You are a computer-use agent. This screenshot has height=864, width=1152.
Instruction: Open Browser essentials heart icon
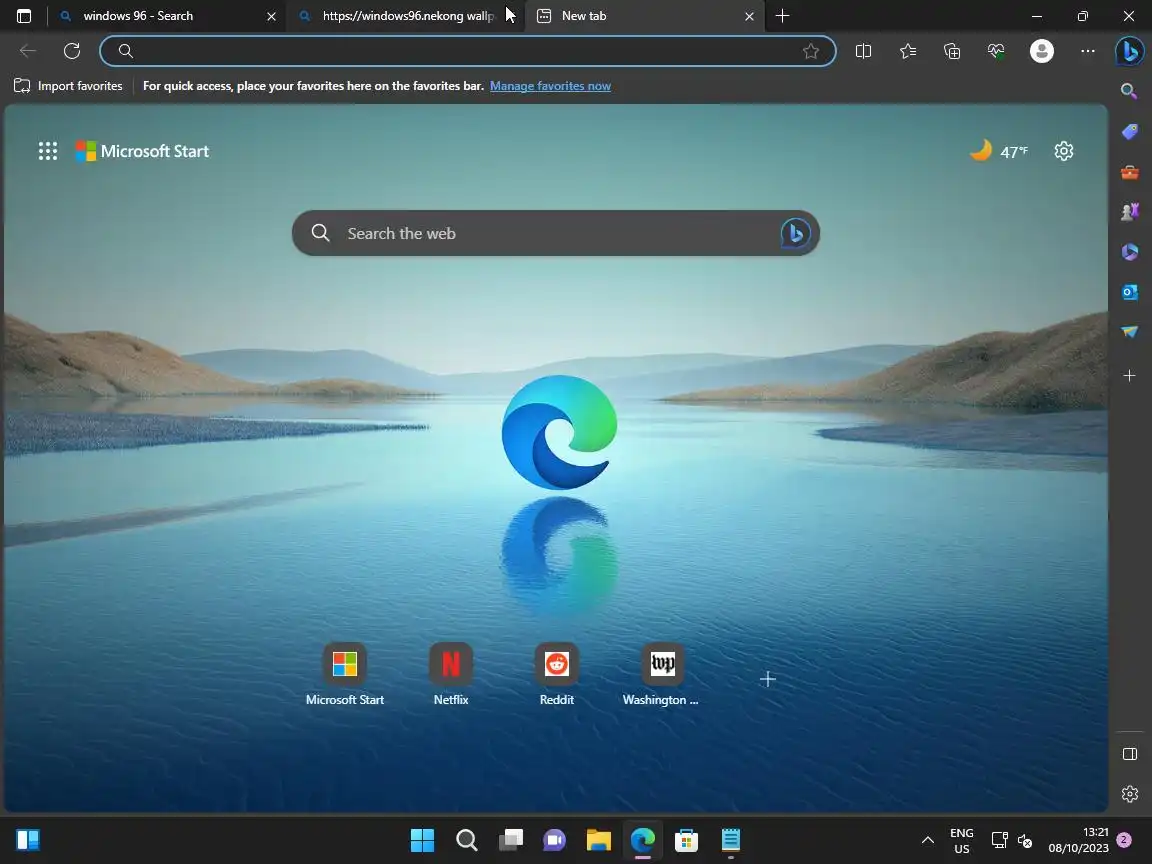(996, 51)
